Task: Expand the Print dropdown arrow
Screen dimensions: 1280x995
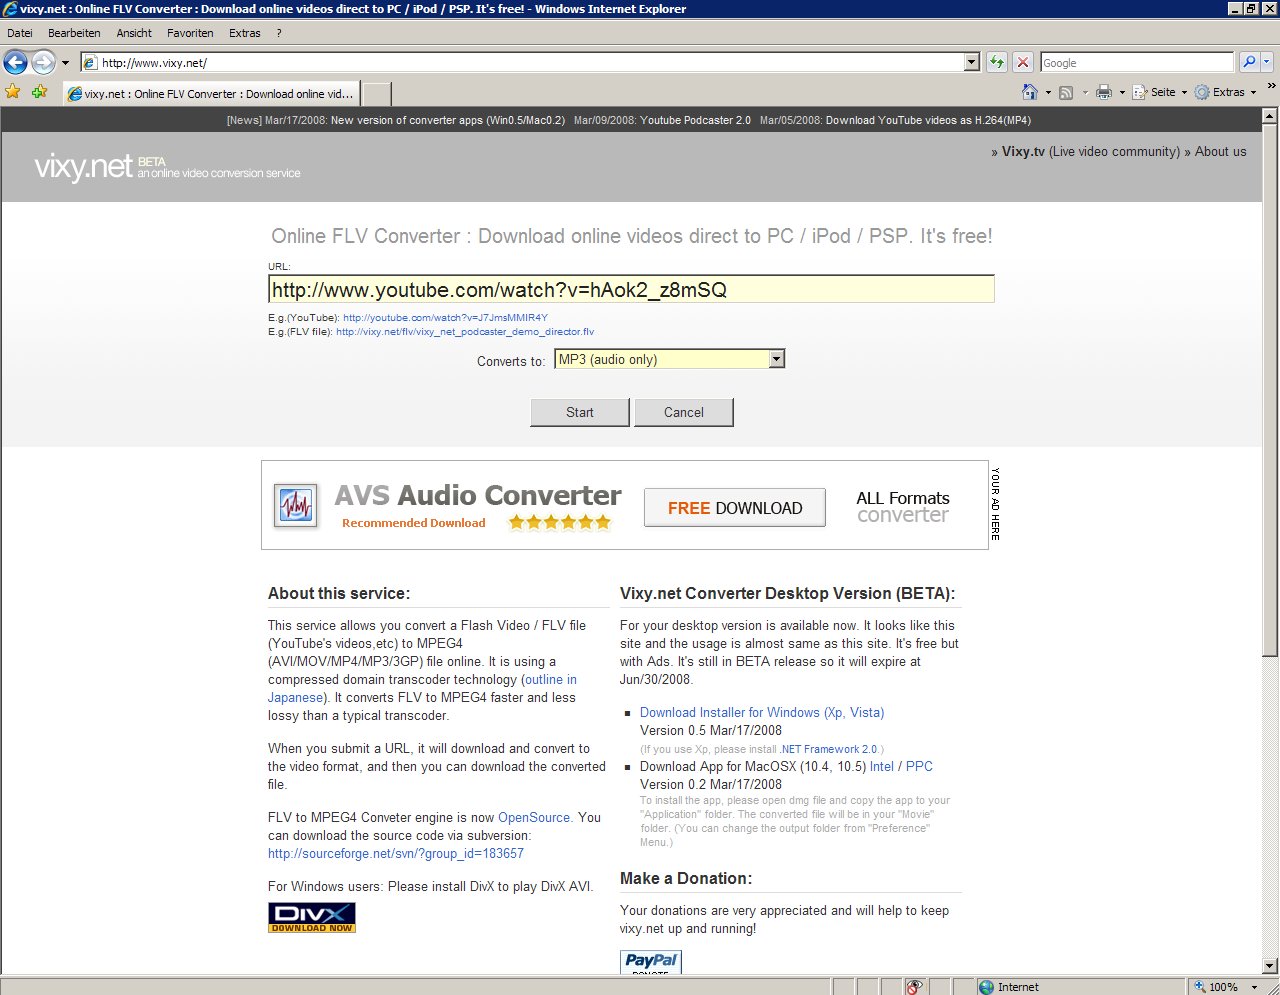Action: click(x=1122, y=92)
